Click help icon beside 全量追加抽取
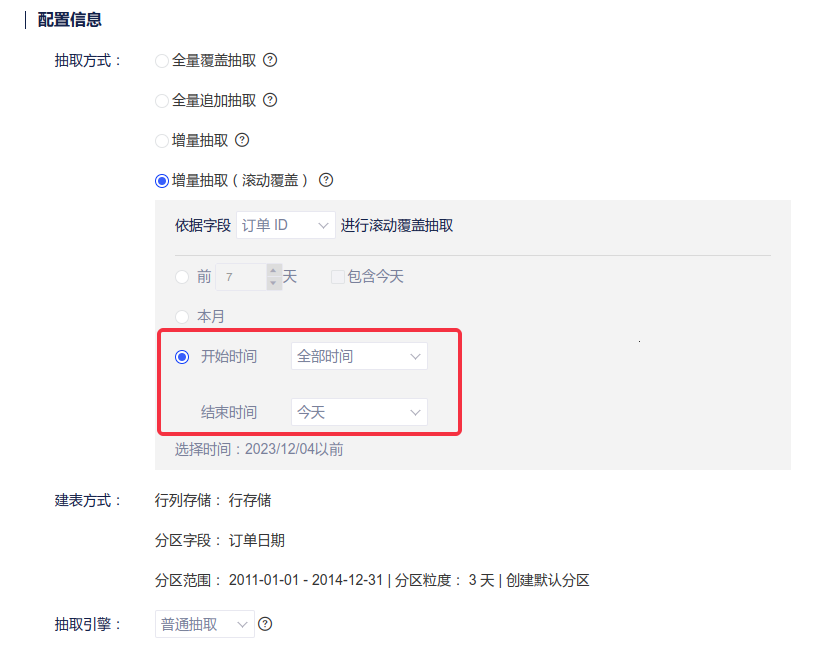Screen dimensions: 813x662 (x=269, y=100)
